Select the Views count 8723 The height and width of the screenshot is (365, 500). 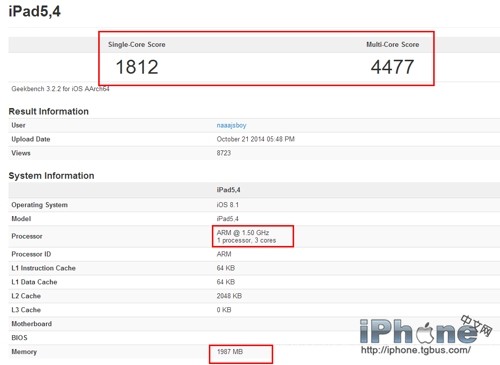click(224, 153)
